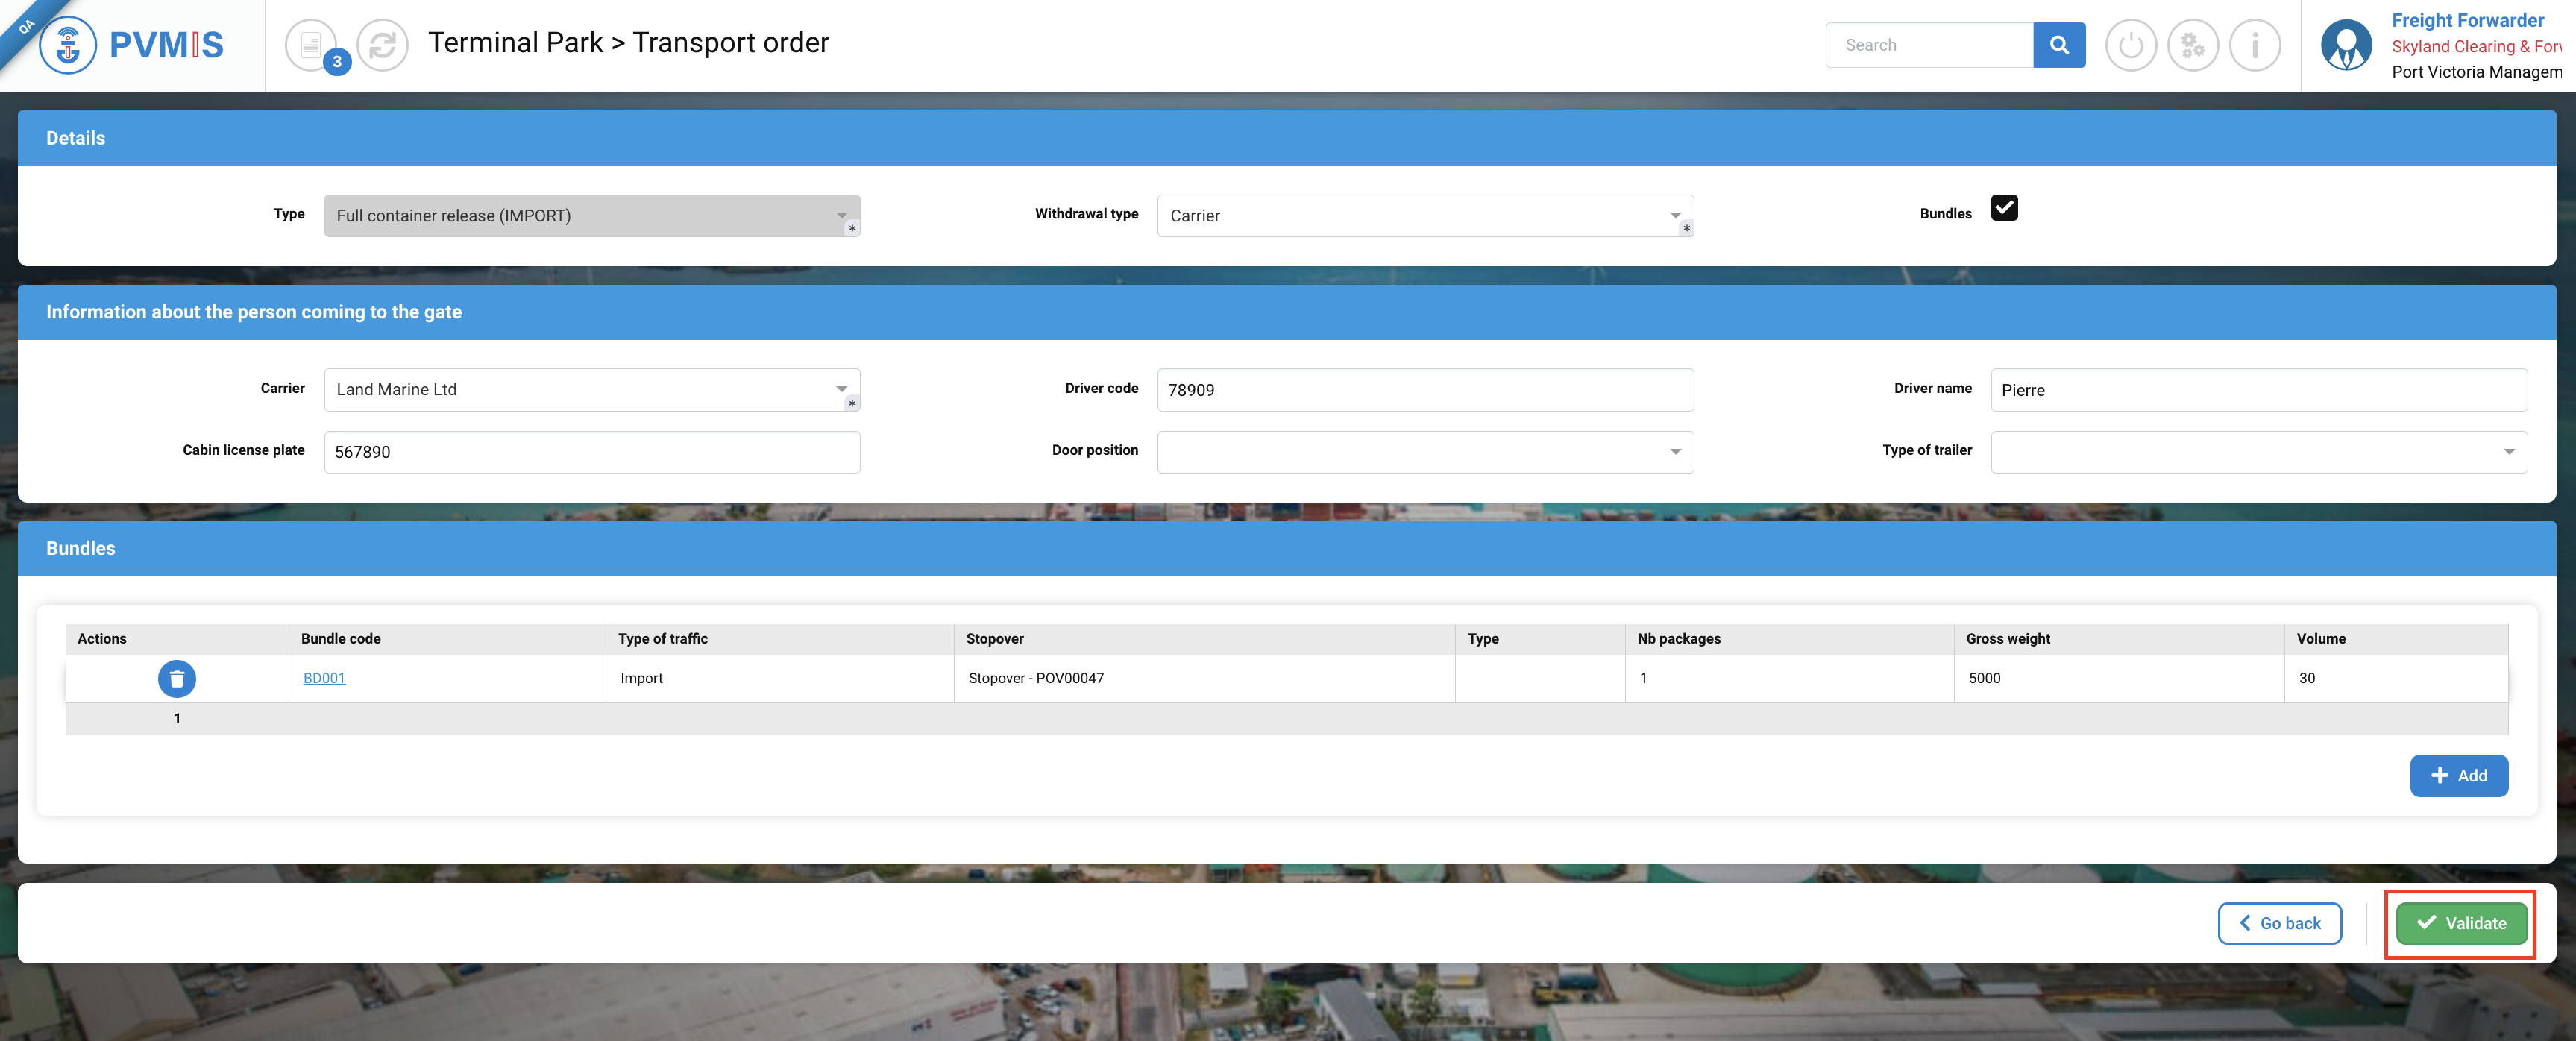Open the gears settings icon
Screen dimensions: 2576x1041
(2192, 45)
